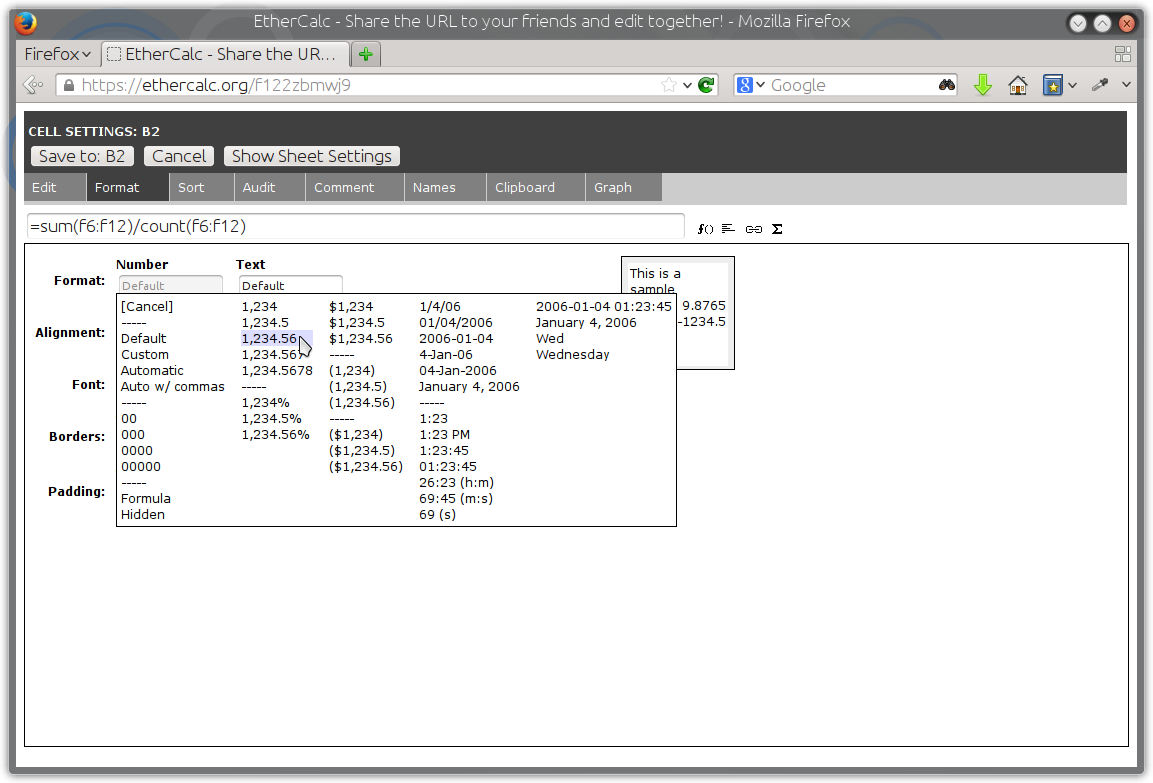1153x783 pixels.
Task: Click the function list icon beside formula bar
Action: (x=705, y=229)
